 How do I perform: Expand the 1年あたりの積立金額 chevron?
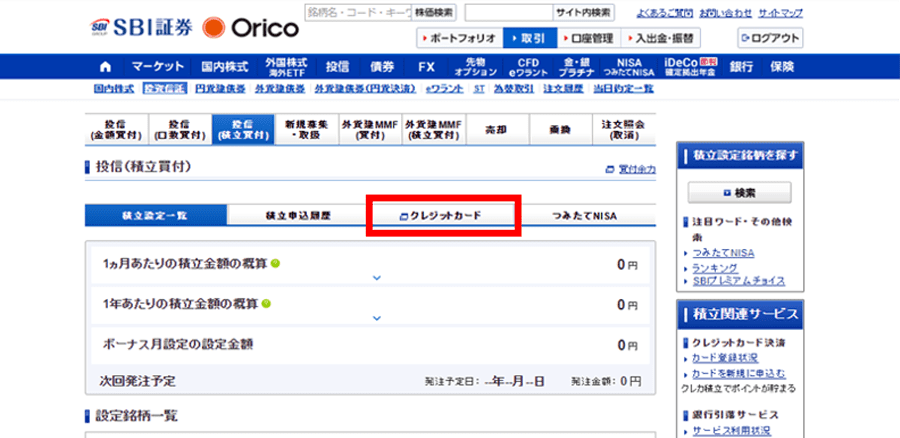[377, 319]
